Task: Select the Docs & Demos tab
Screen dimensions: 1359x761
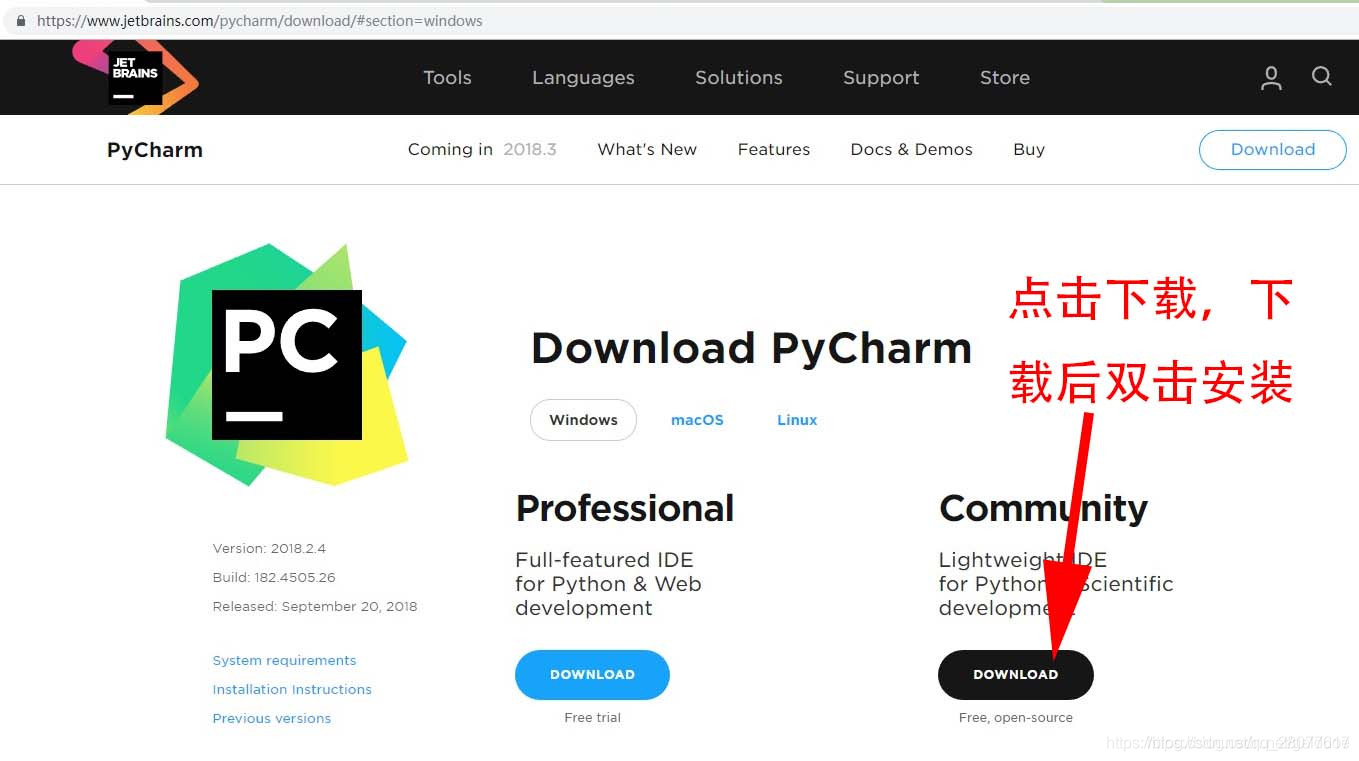Action: (x=911, y=149)
